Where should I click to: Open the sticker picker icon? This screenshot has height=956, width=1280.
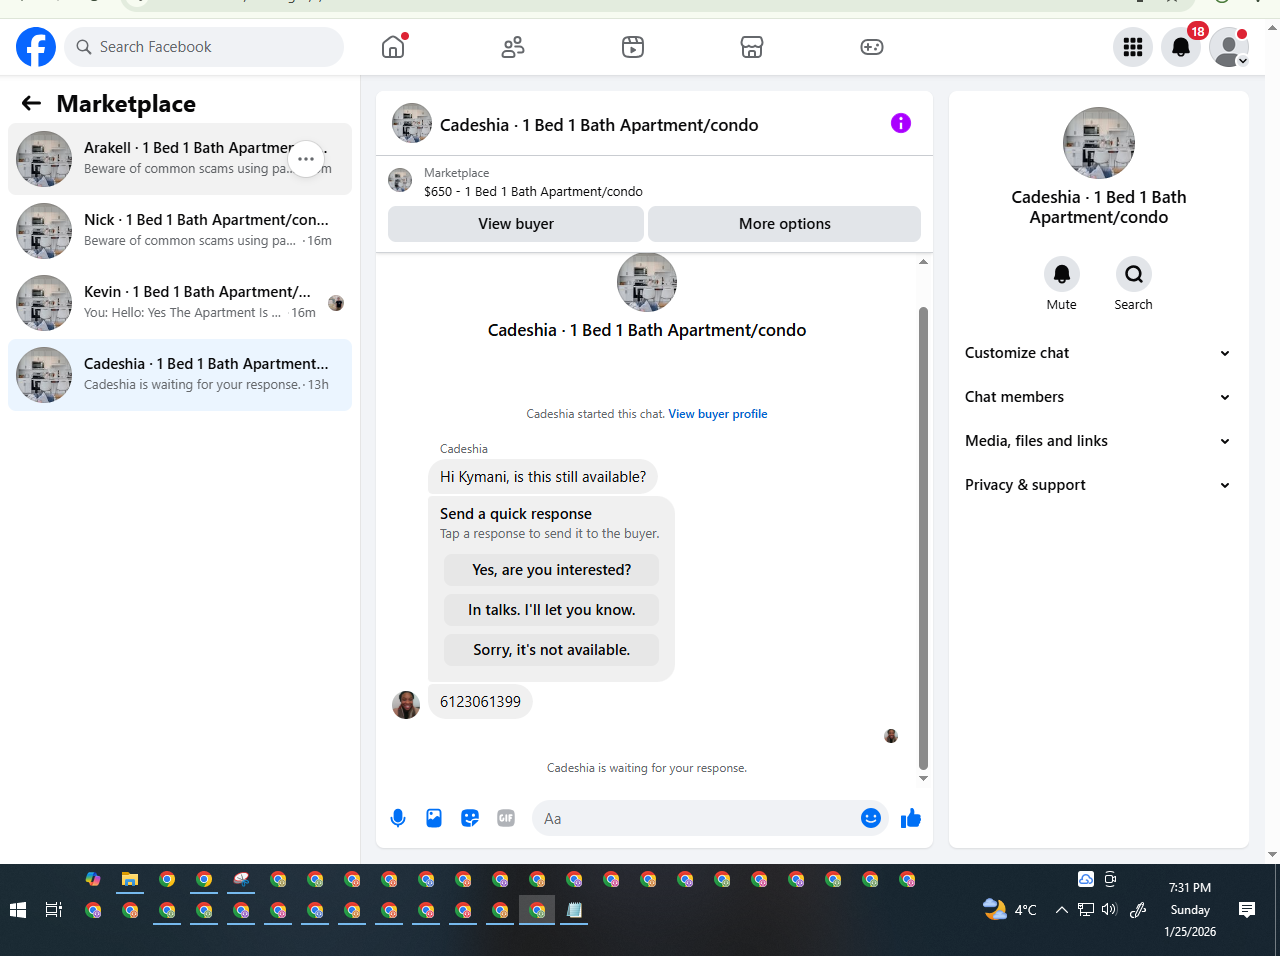470,818
